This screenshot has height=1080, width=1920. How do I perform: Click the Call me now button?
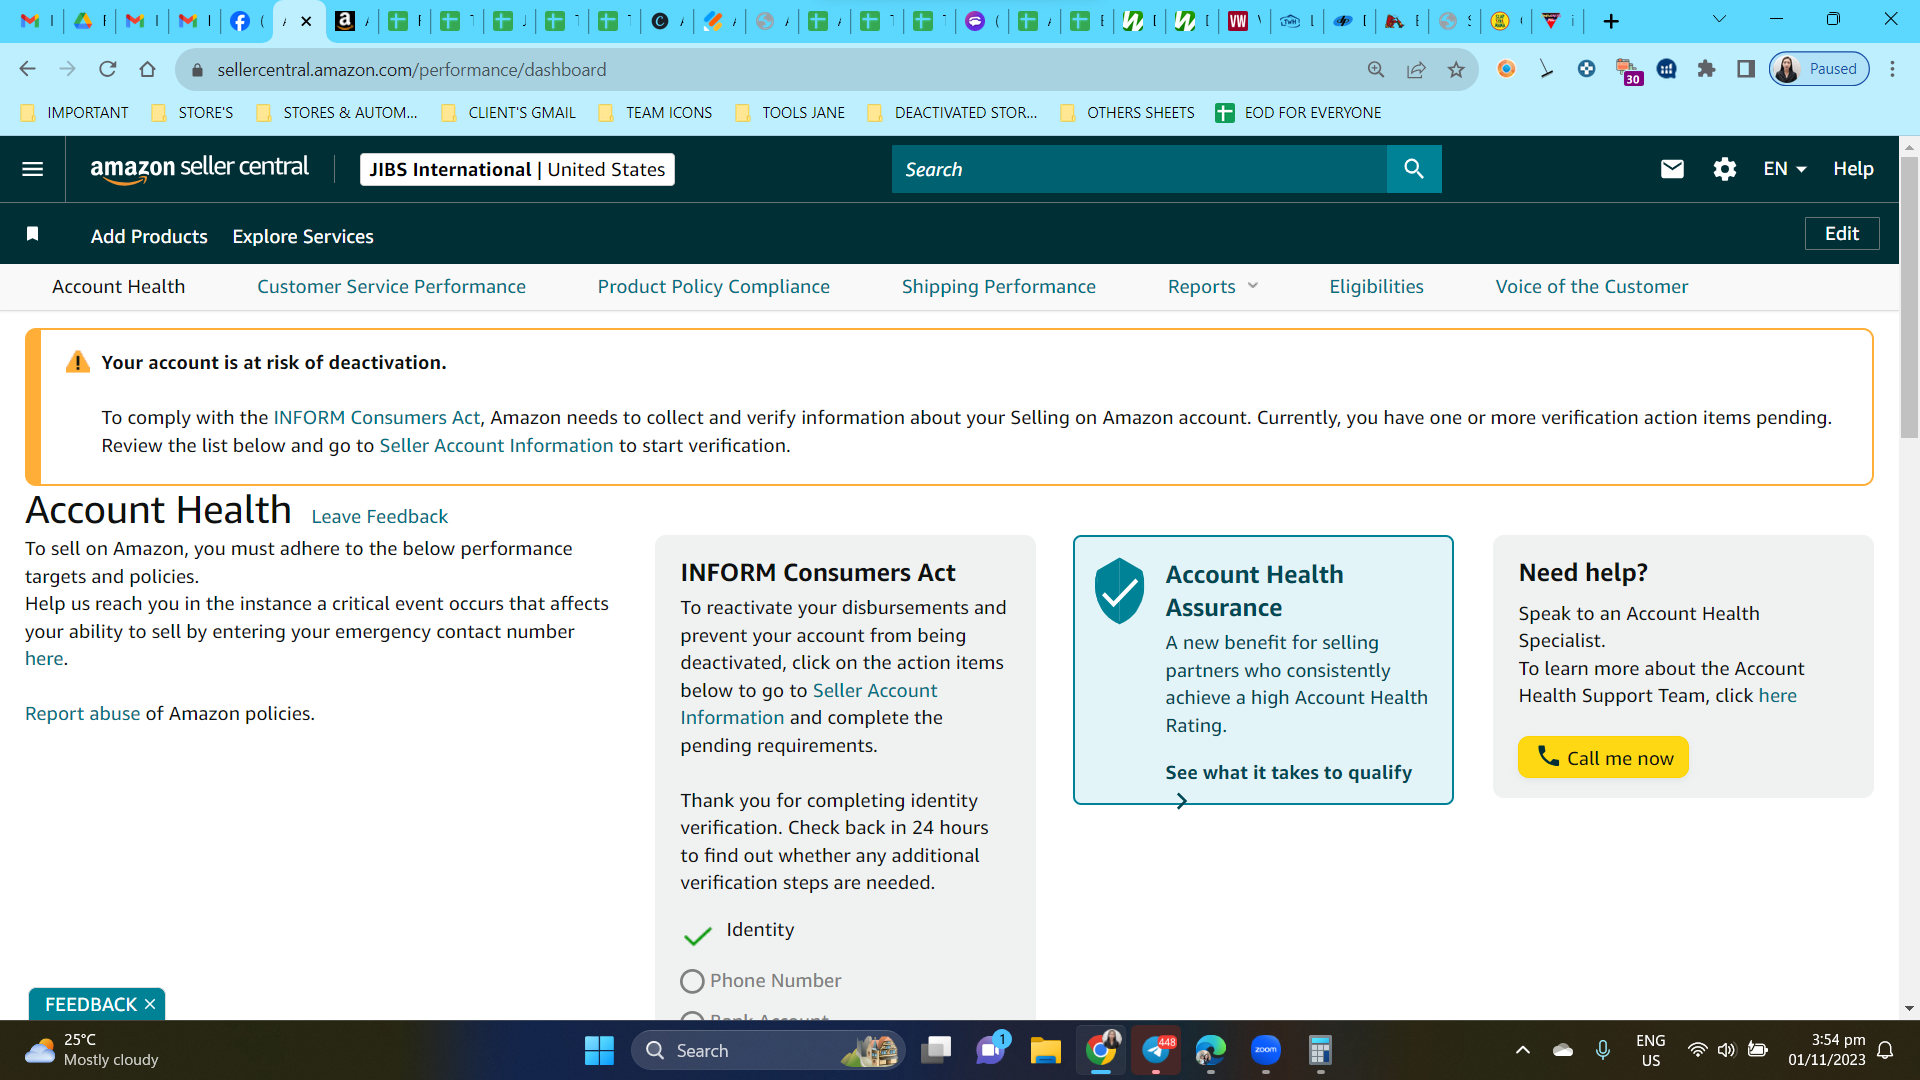click(x=1603, y=757)
